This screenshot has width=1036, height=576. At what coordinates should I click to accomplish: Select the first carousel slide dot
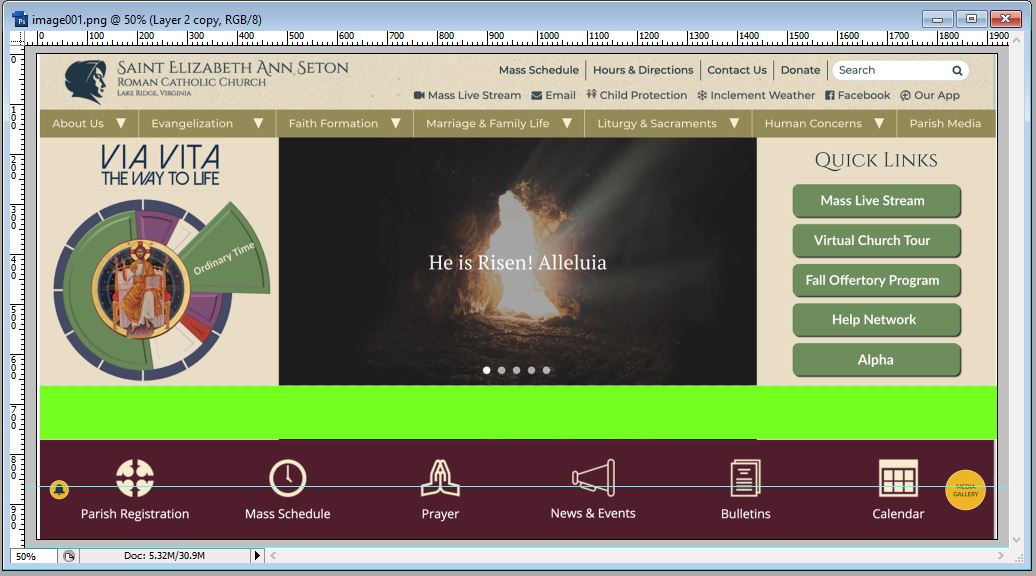pos(487,370)
